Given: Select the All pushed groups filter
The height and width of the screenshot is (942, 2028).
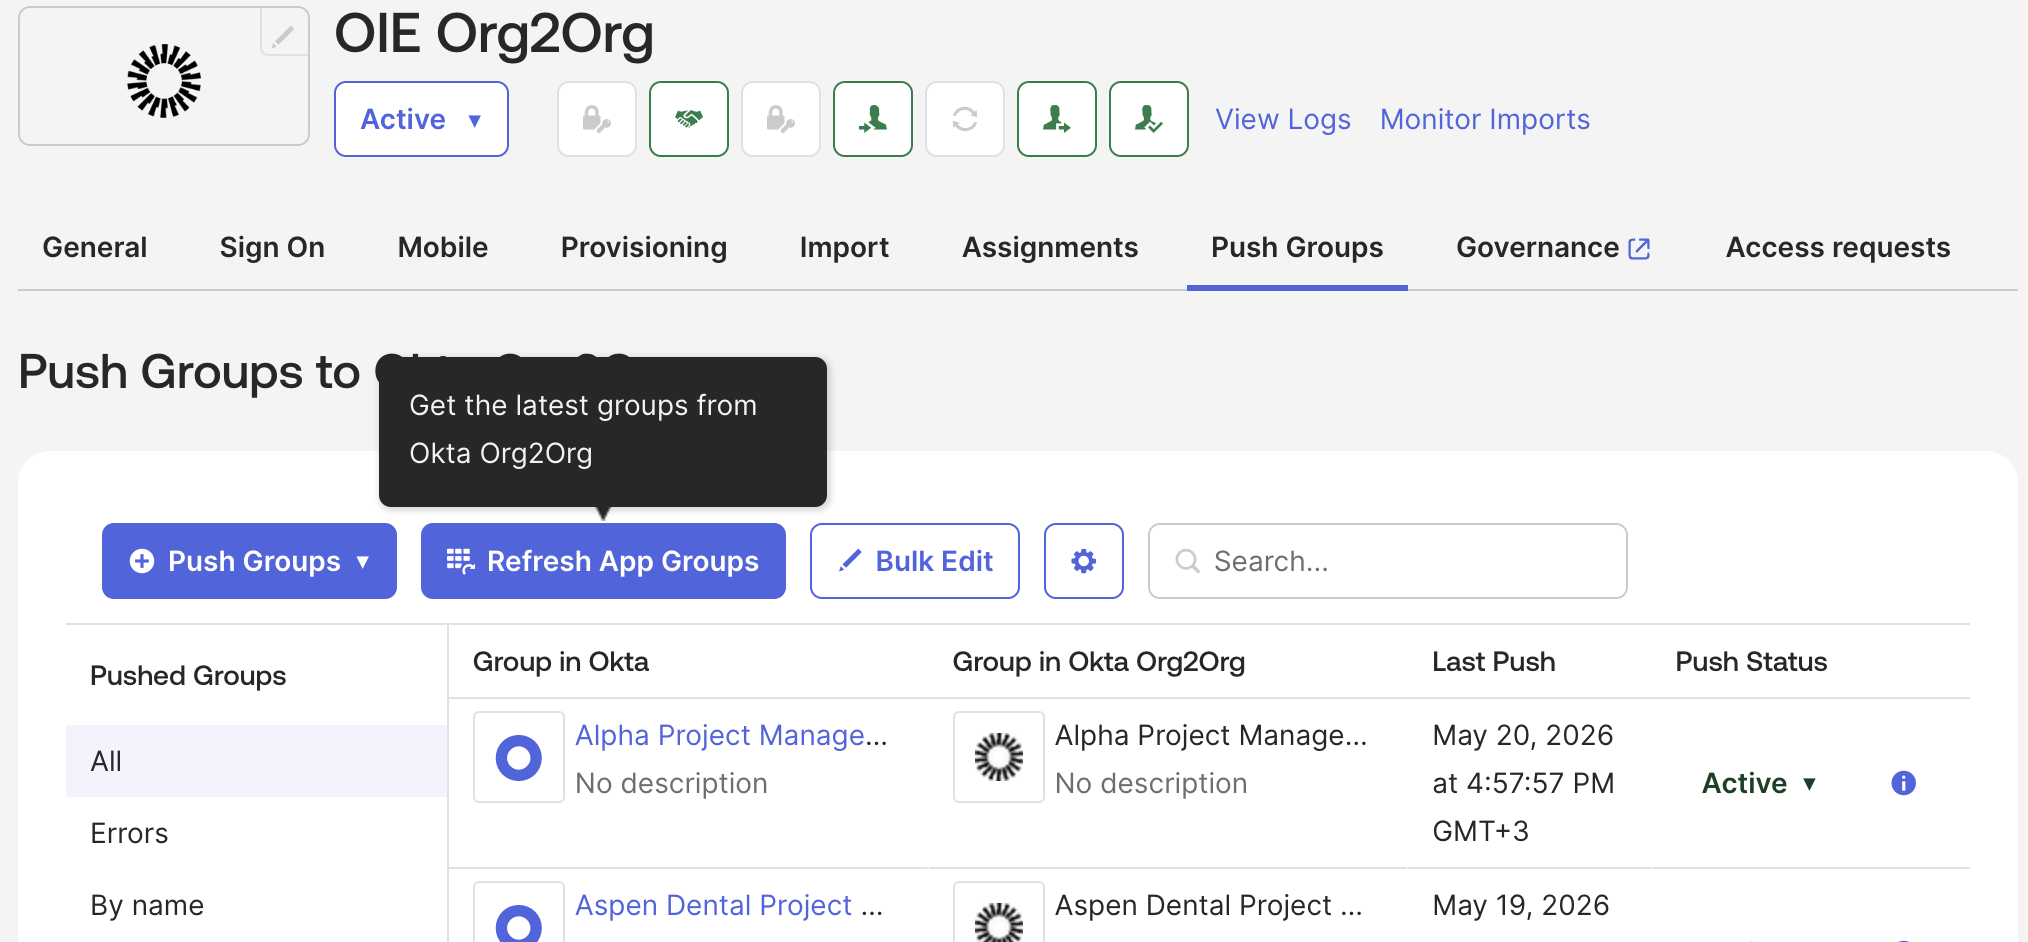Looking at the screenshot, I should [x=256, y=761].
